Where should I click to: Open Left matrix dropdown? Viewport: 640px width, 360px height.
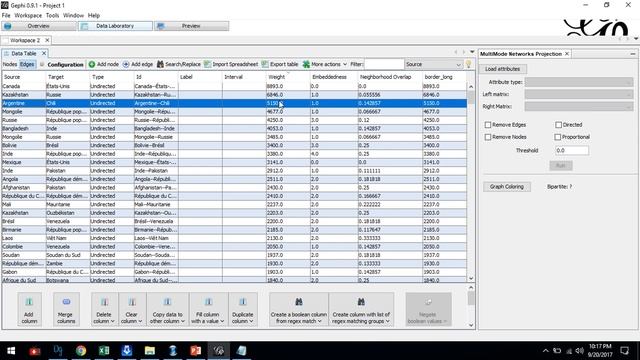point(579,94)
